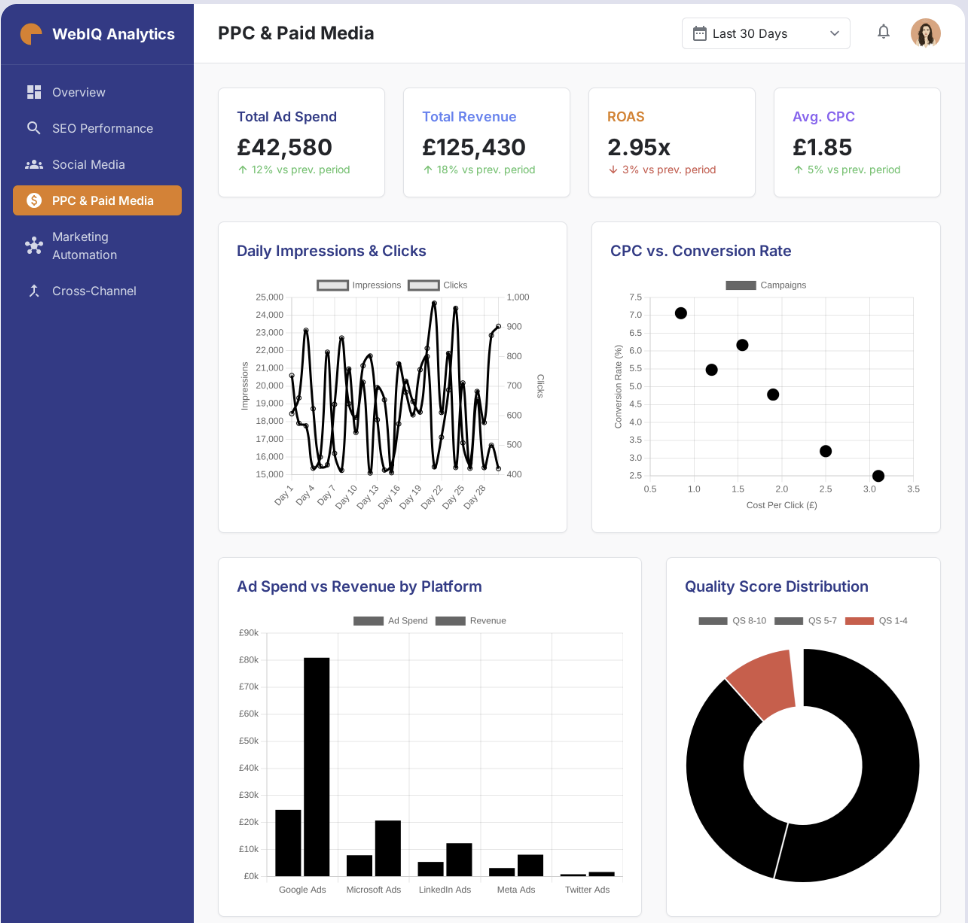Open the Last 30 Days dropdown
968x923 pixels.
click(765, 33)
